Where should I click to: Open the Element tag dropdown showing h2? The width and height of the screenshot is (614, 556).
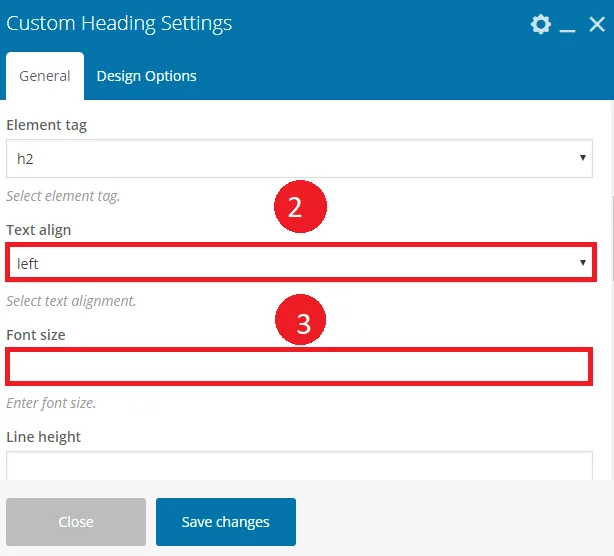[299, 159]
